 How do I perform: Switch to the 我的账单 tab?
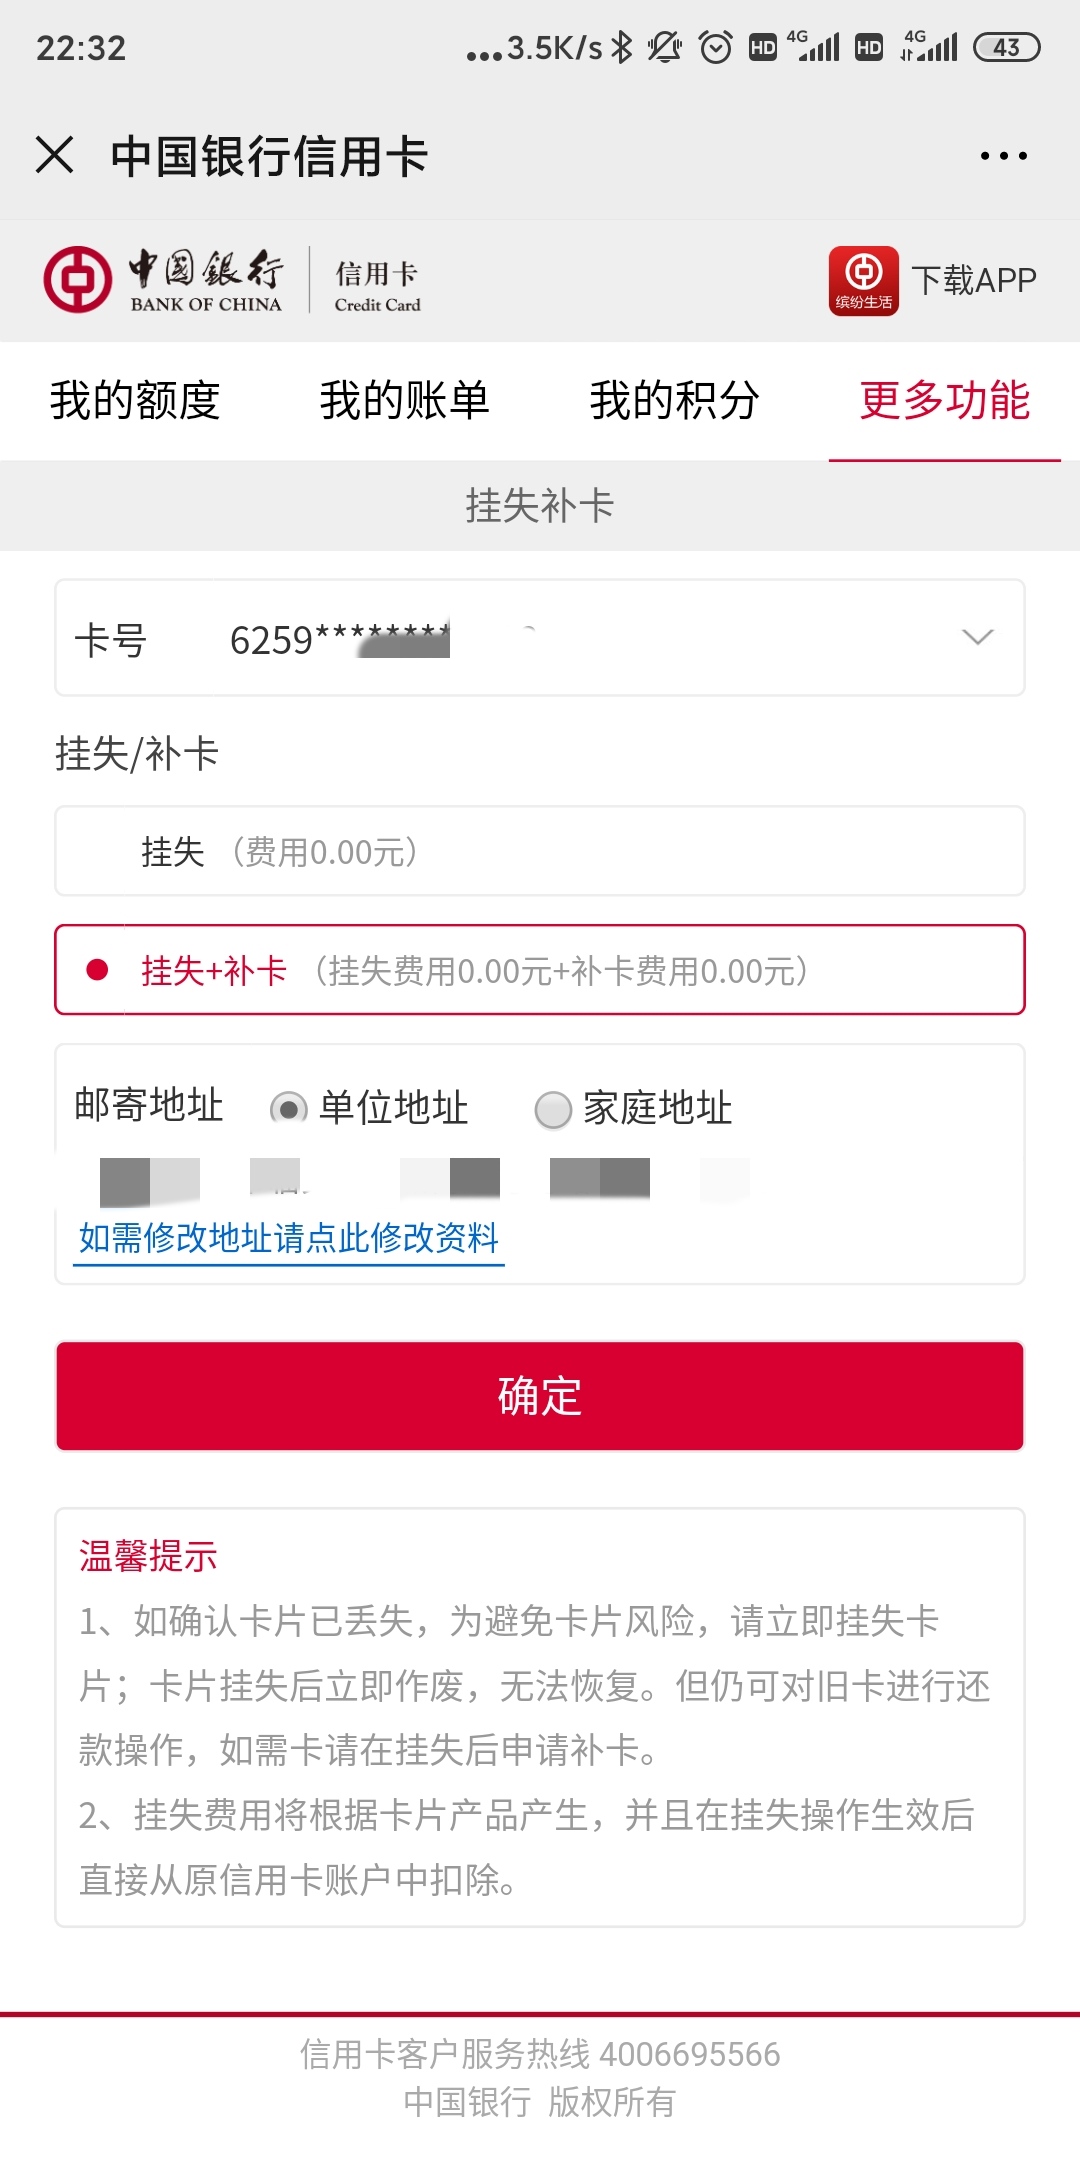pyautogui.click(x=405, y=400)
